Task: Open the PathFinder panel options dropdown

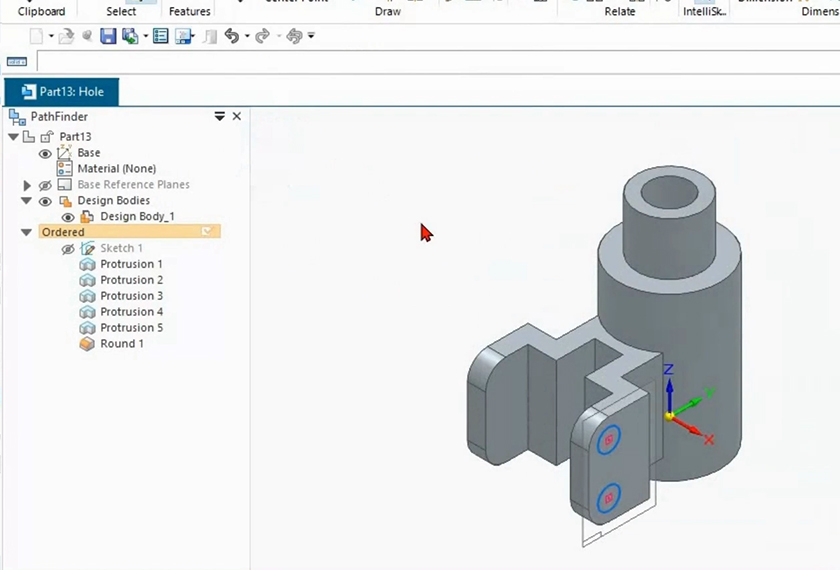Action: tap(220, 117)
